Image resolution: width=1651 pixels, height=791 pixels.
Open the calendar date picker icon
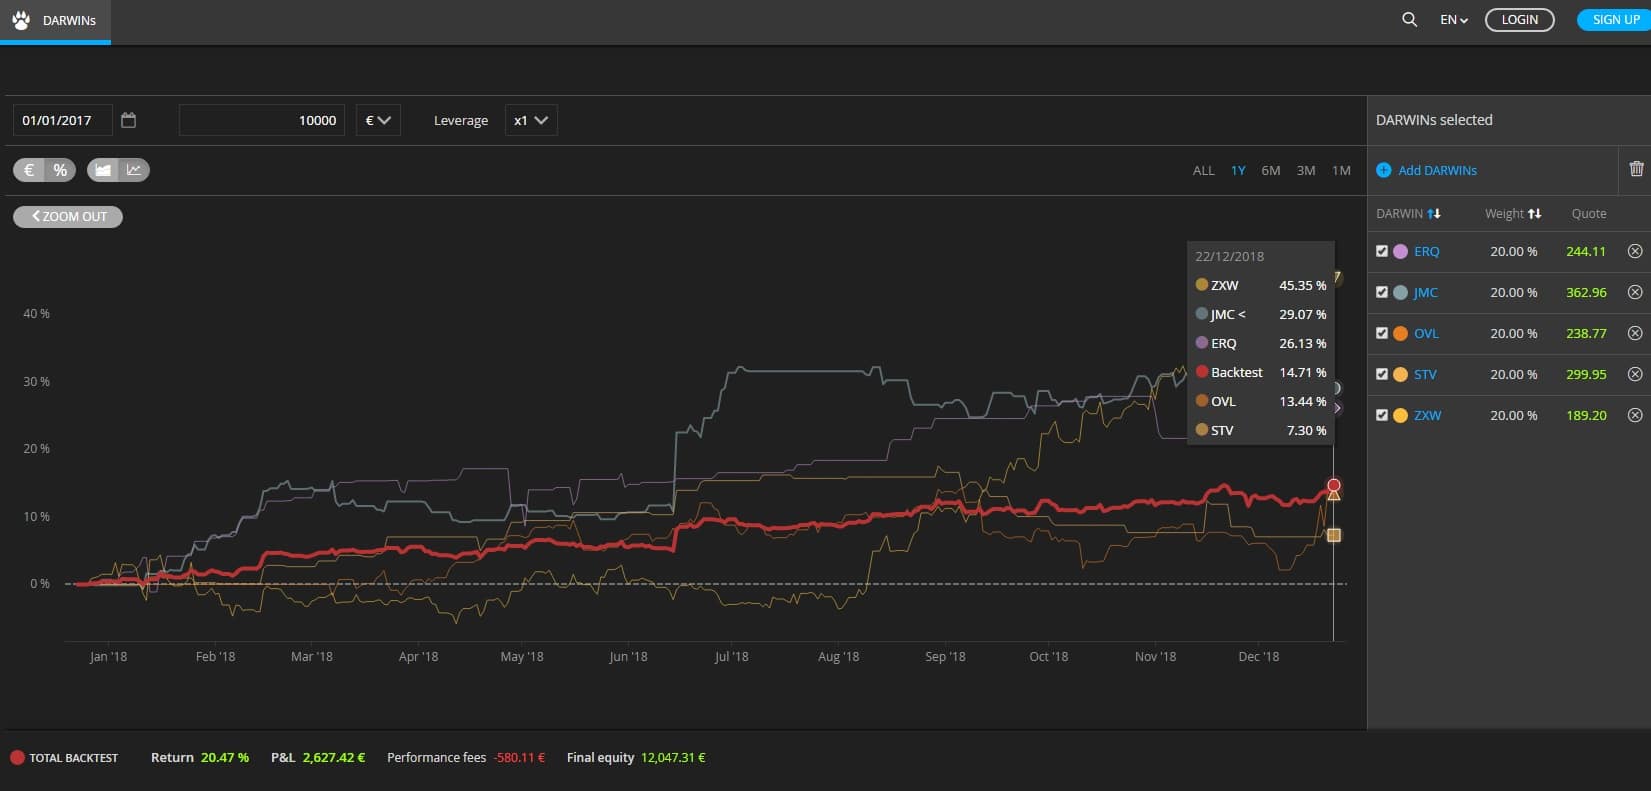[x=128, y=120]
